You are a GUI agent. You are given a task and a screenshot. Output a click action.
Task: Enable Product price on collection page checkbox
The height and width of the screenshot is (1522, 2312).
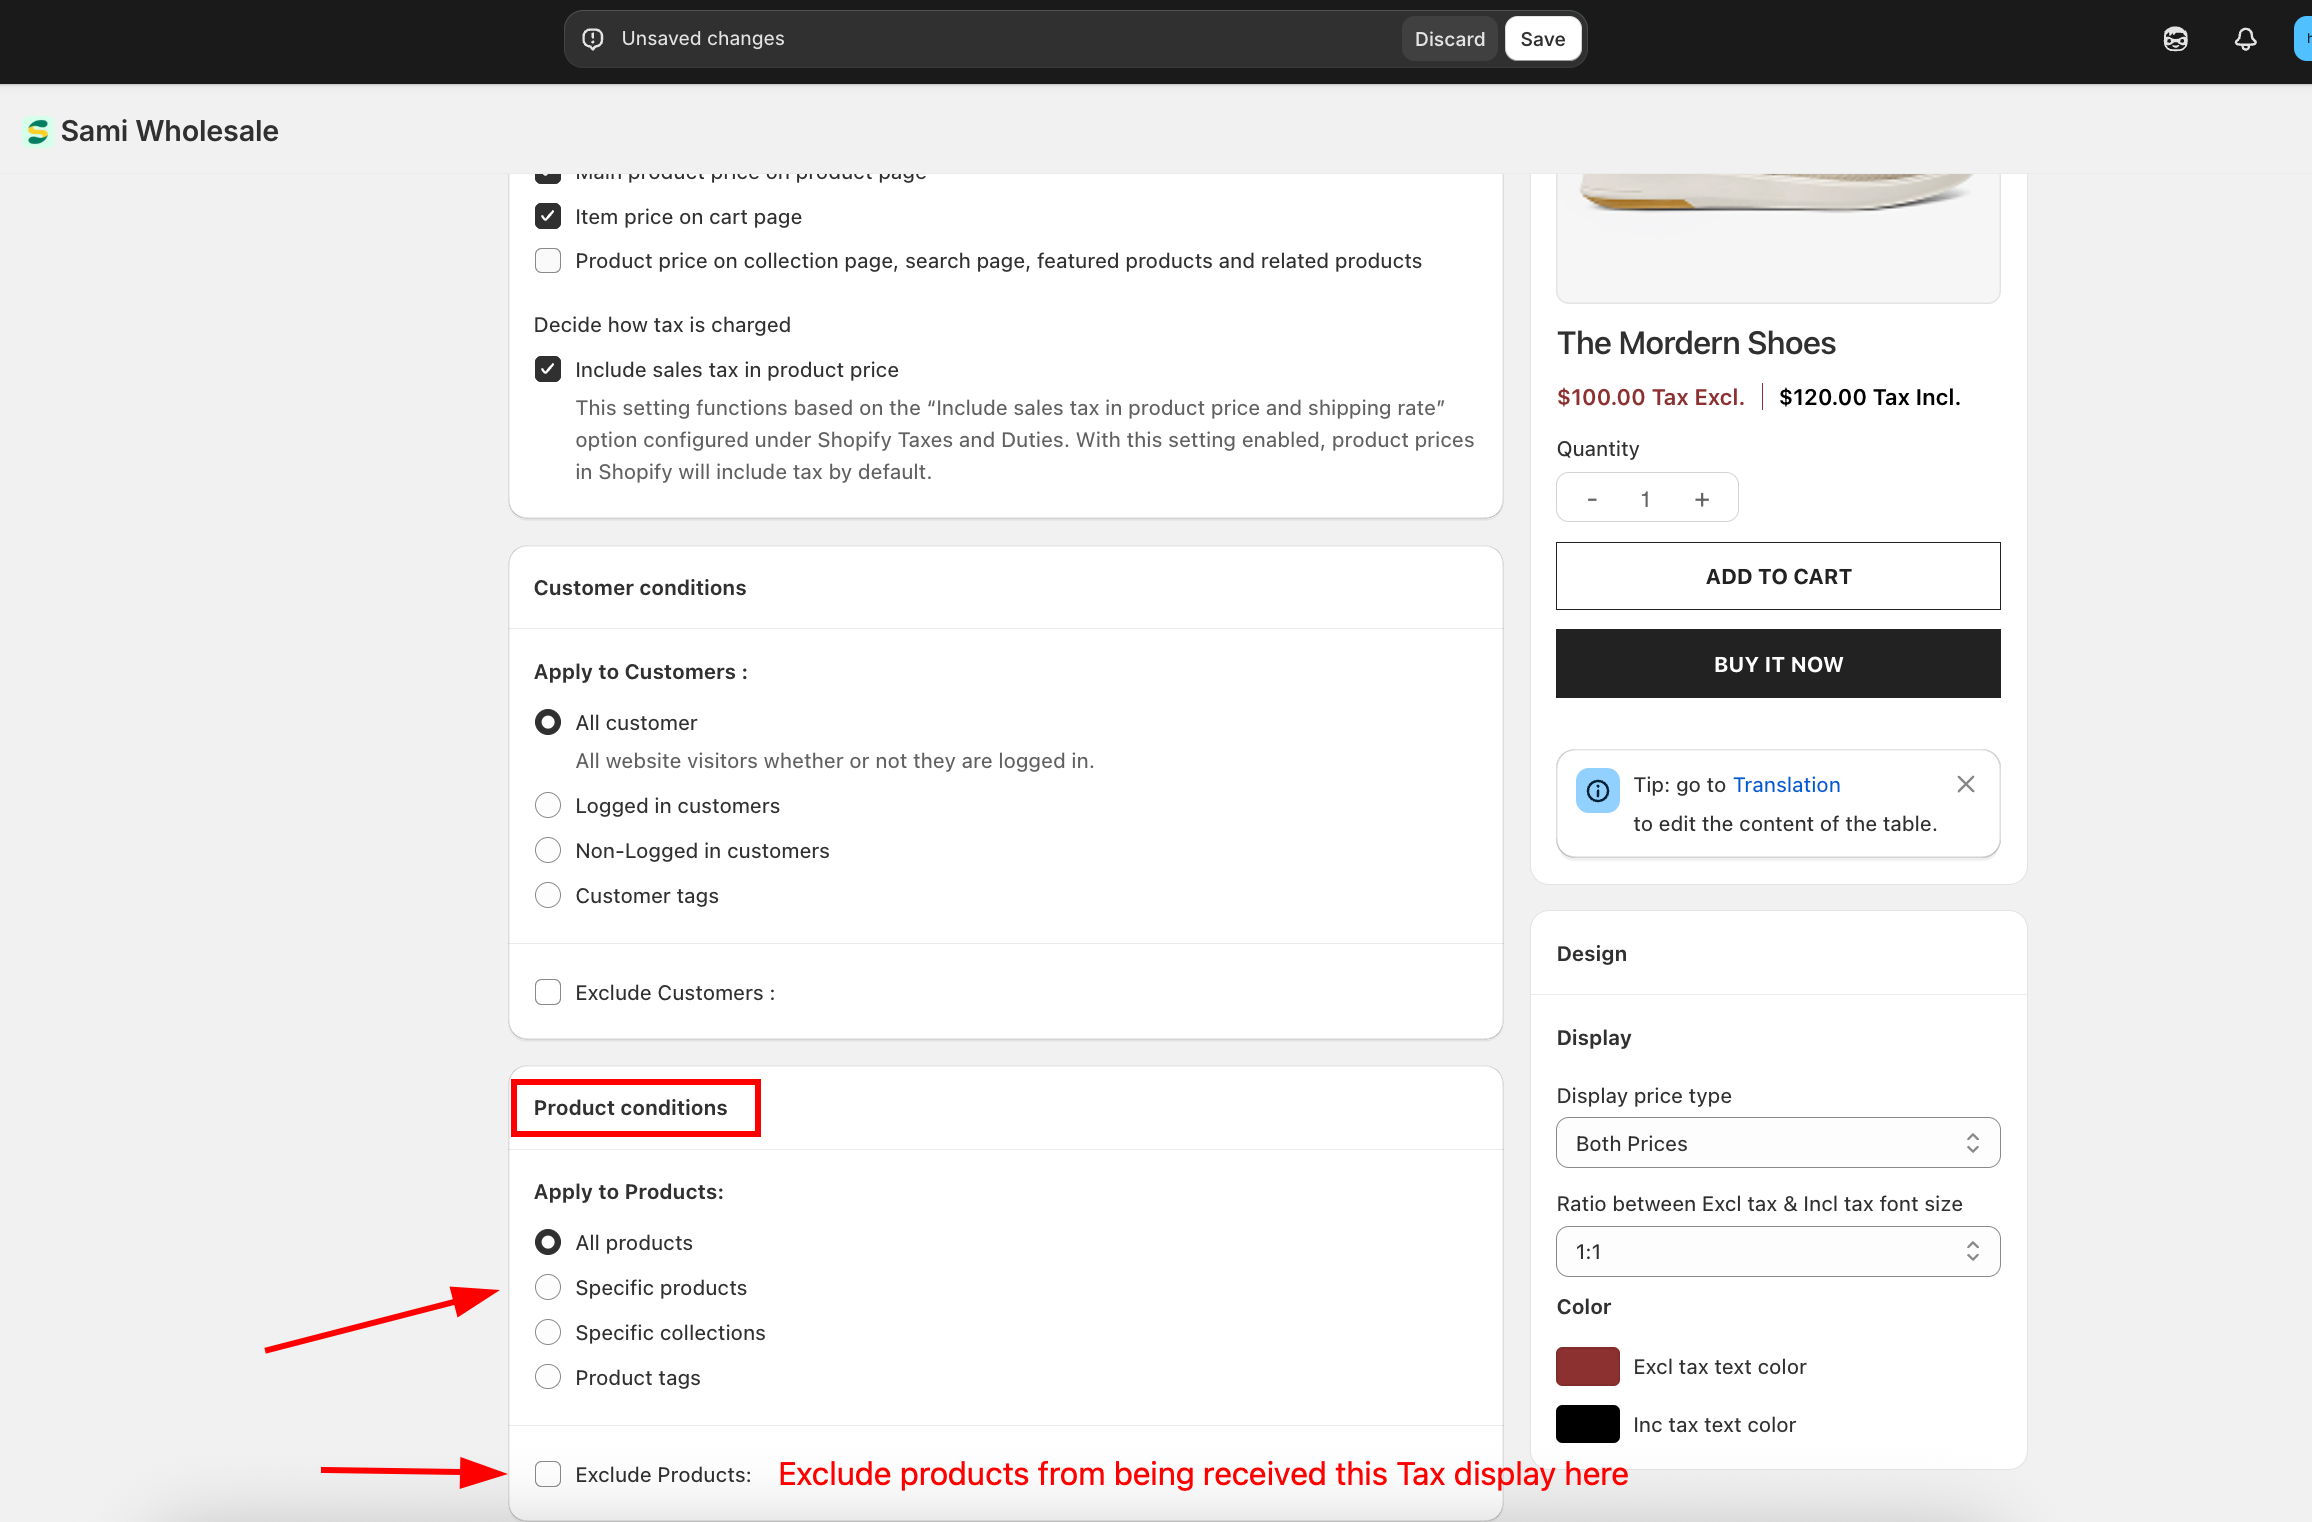[547, 260]
